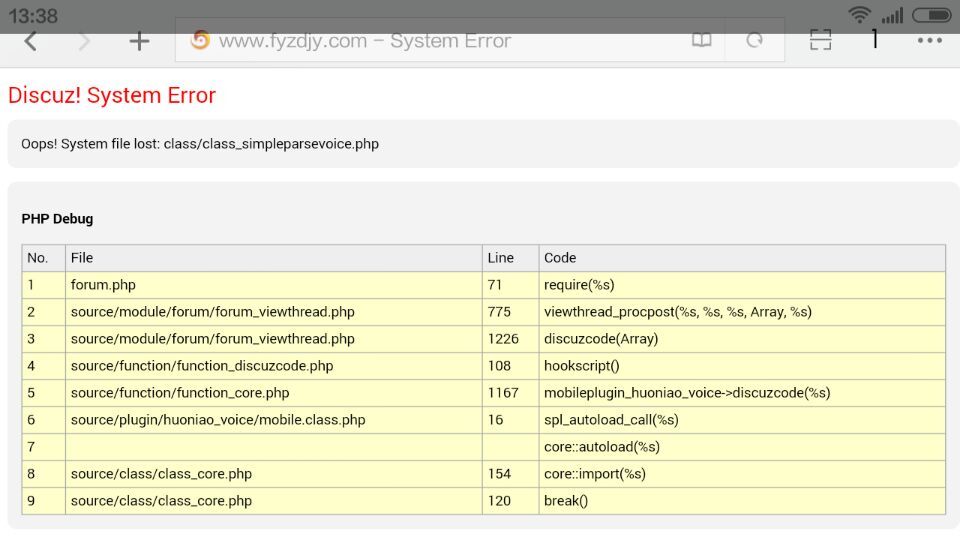Select forum.php file cell

(x=274, y=285)
